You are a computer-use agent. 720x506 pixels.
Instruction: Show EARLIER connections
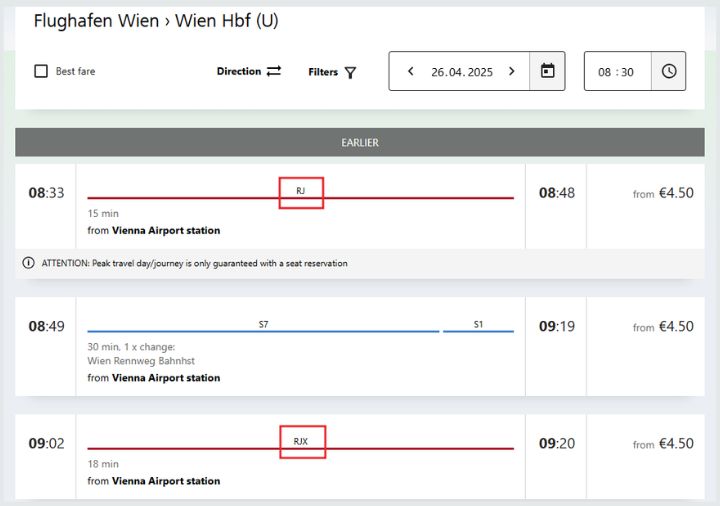point(360,142)
